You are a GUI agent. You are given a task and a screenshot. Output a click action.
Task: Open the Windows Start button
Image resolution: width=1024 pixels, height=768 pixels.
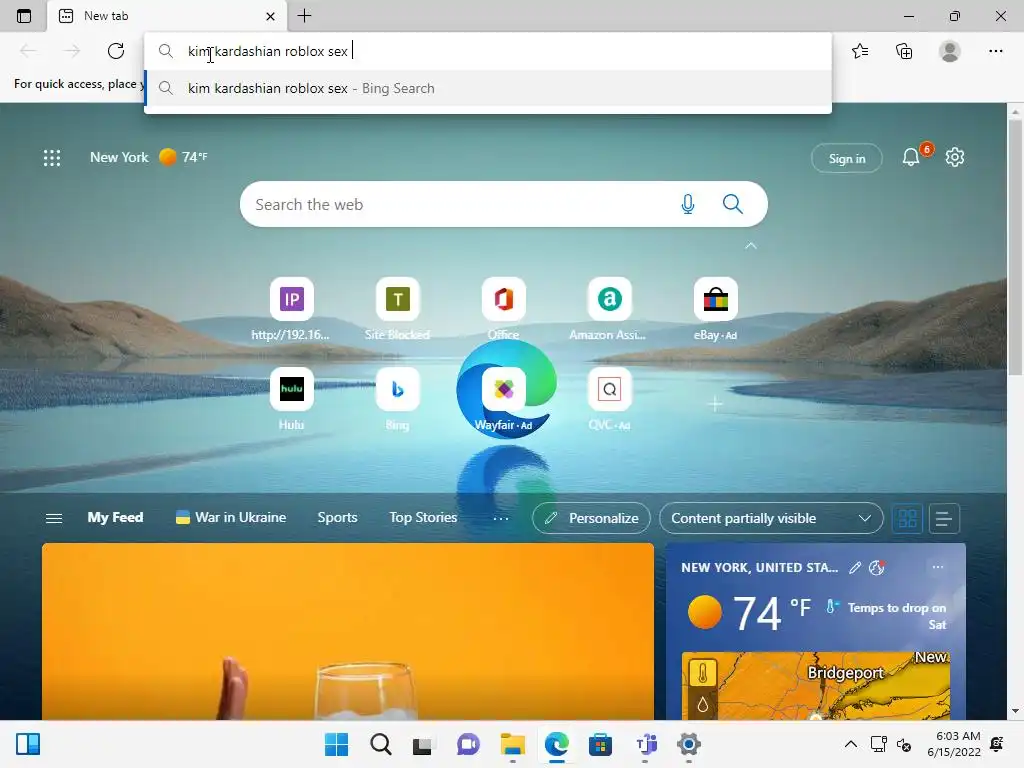point(336,744)
